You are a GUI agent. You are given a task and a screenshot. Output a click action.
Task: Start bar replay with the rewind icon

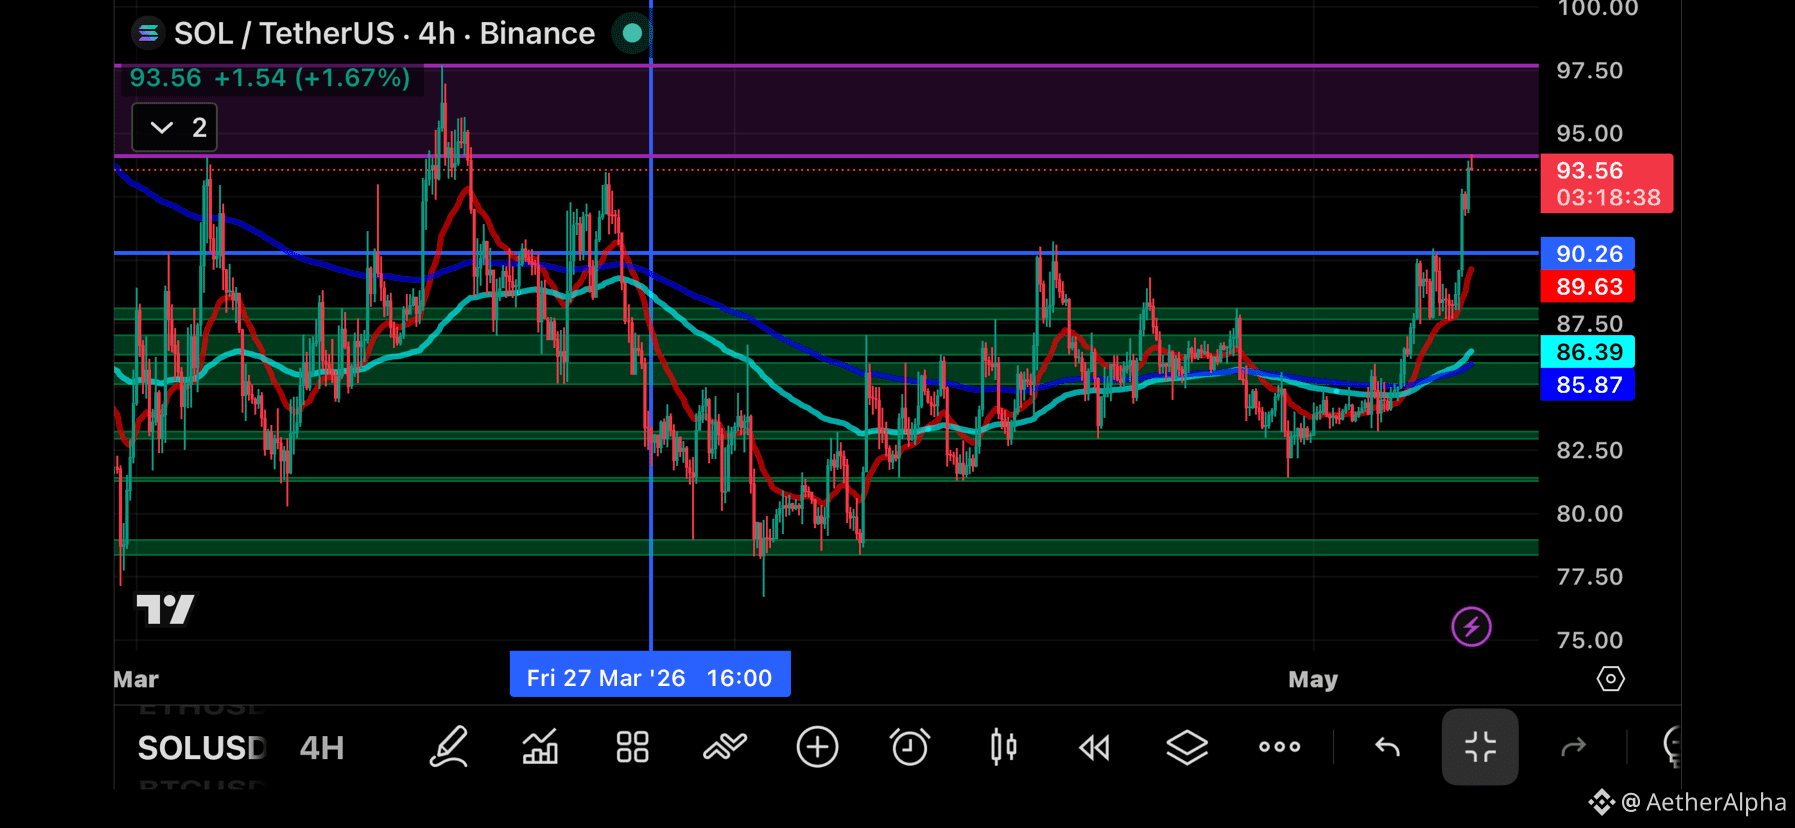pos(1094,747)
